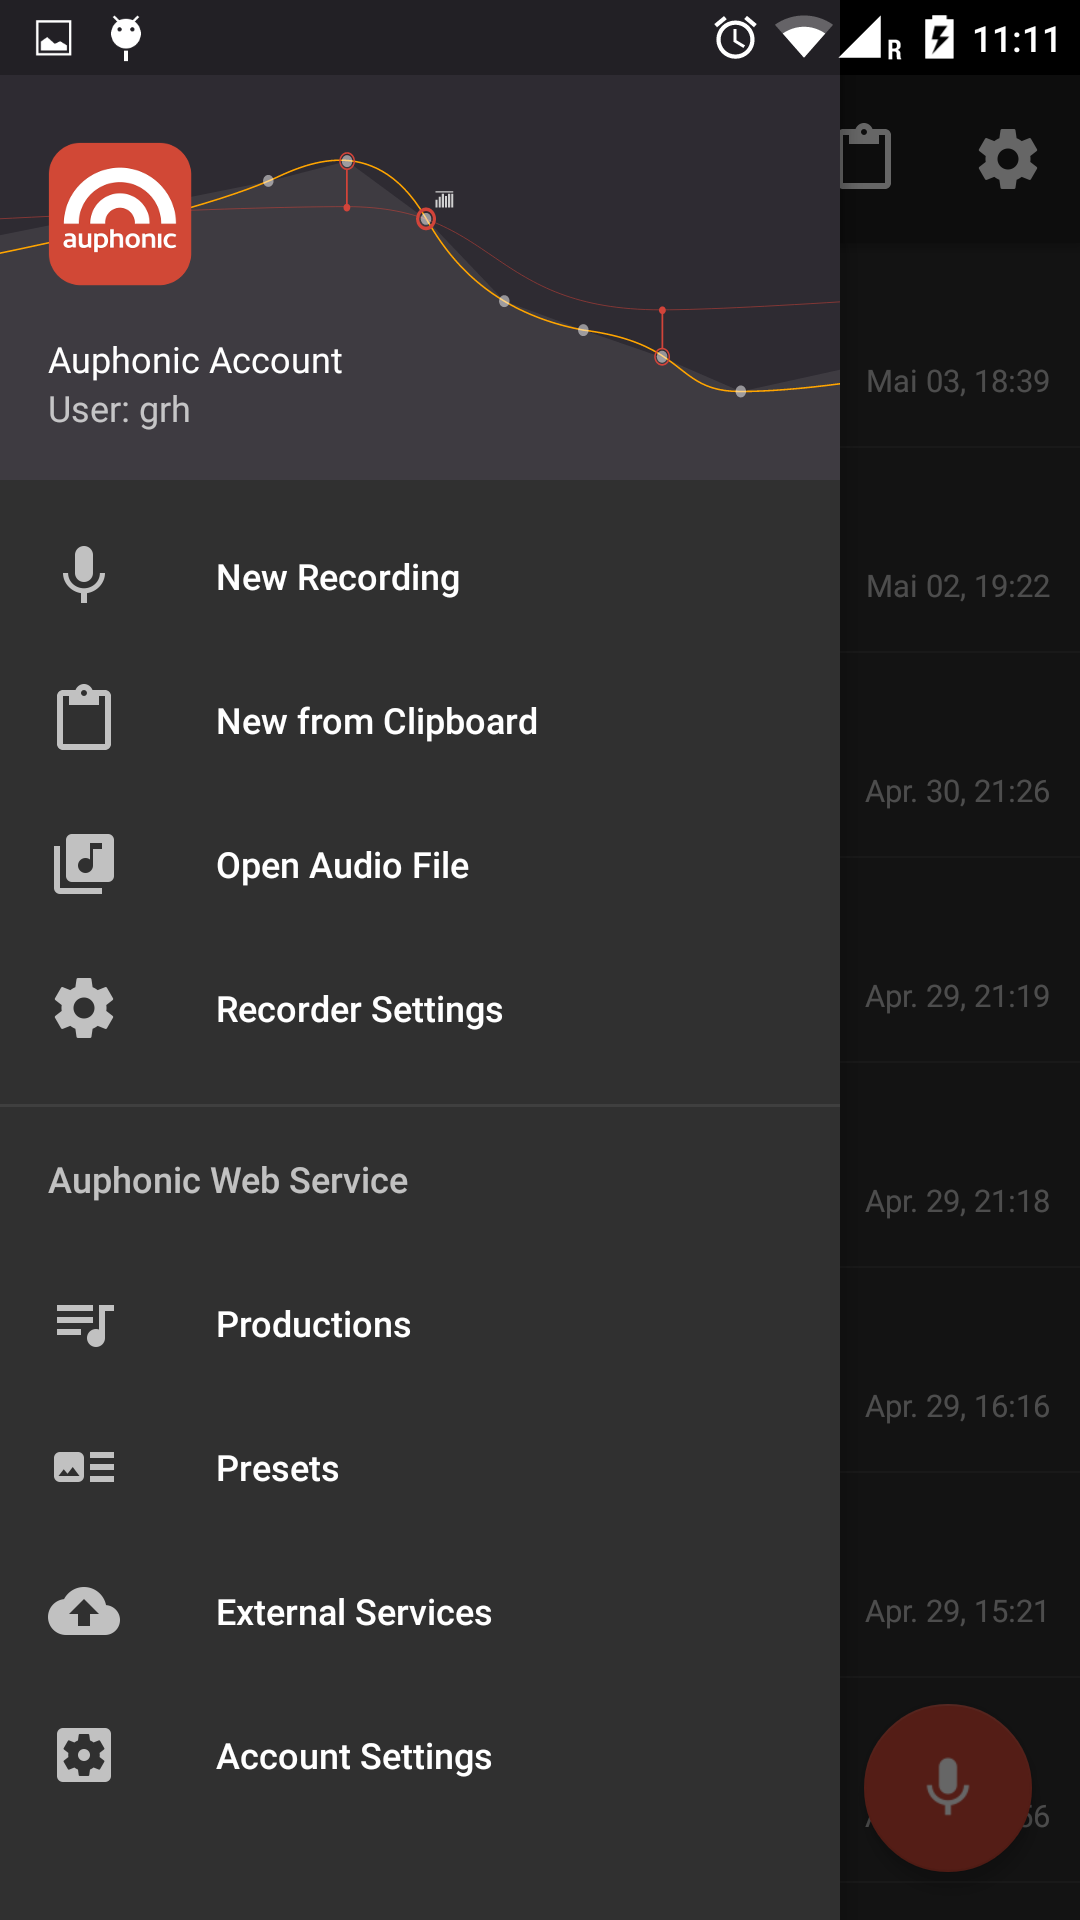Tap the Account Settings gear box icon

tap(84, 1755)
